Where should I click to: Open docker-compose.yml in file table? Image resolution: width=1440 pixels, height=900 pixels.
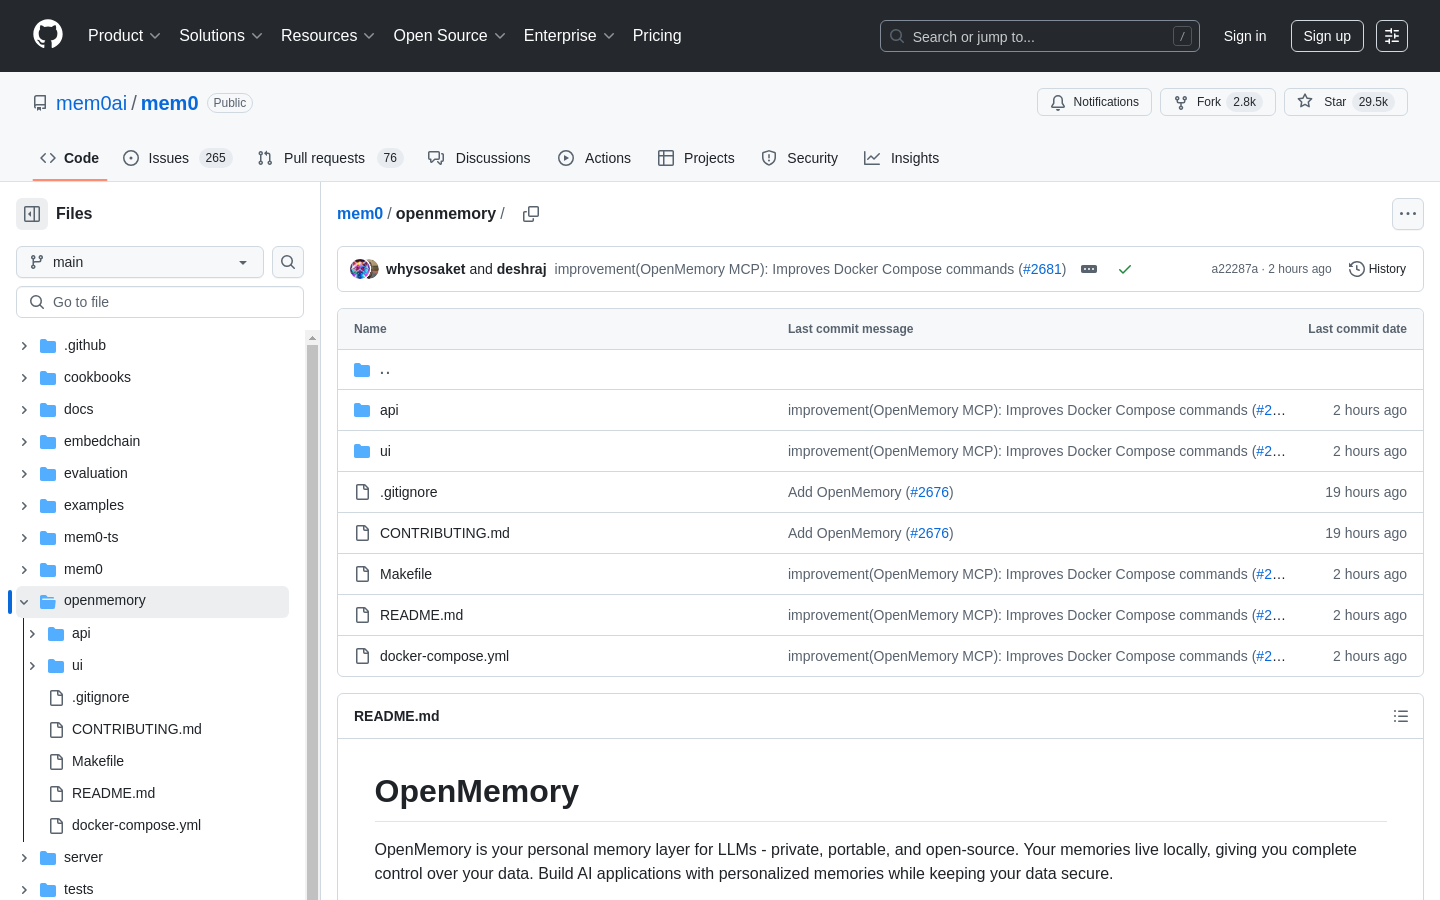[444, 656]
